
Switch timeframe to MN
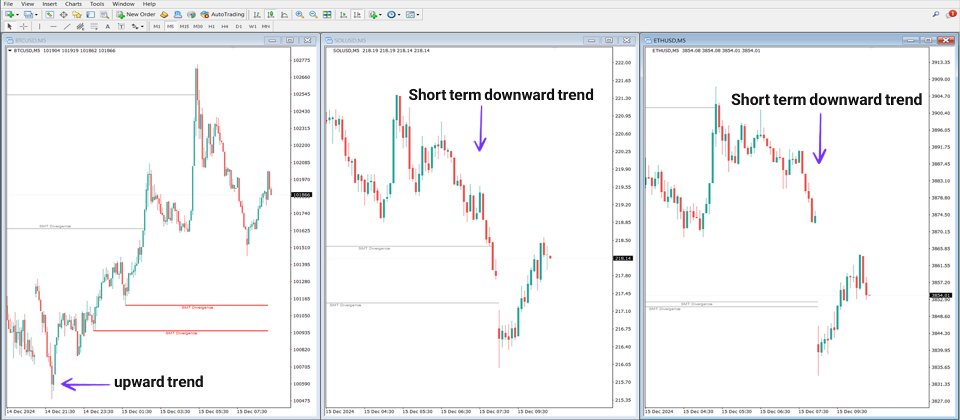[x=266, y=26]
